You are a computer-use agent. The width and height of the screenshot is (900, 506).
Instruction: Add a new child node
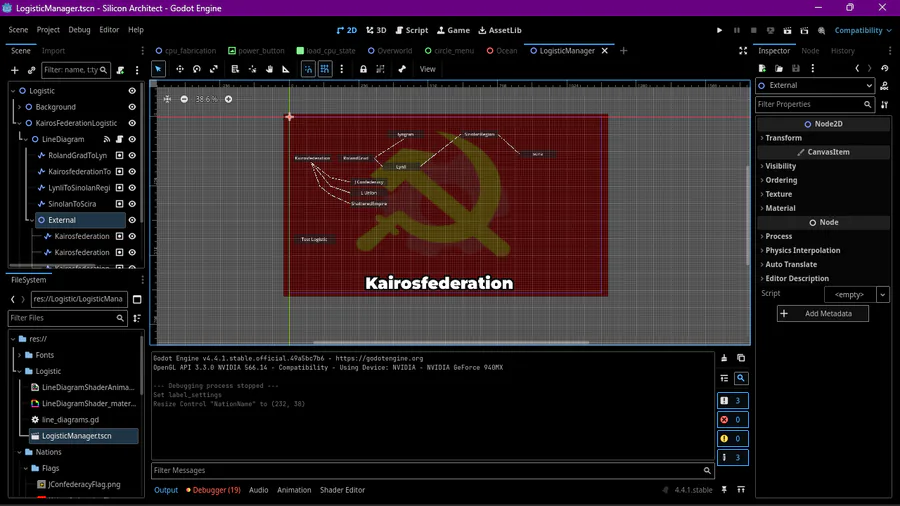[x=15, y=70]
